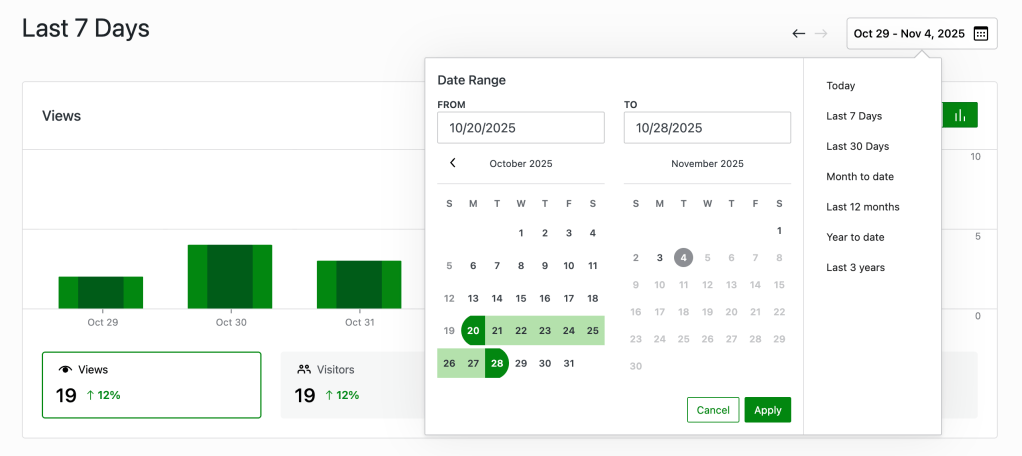Viewport: 1022px width, 456px height.
Task: Select Last 12 months preset
Action: click(x=863, y=207)
